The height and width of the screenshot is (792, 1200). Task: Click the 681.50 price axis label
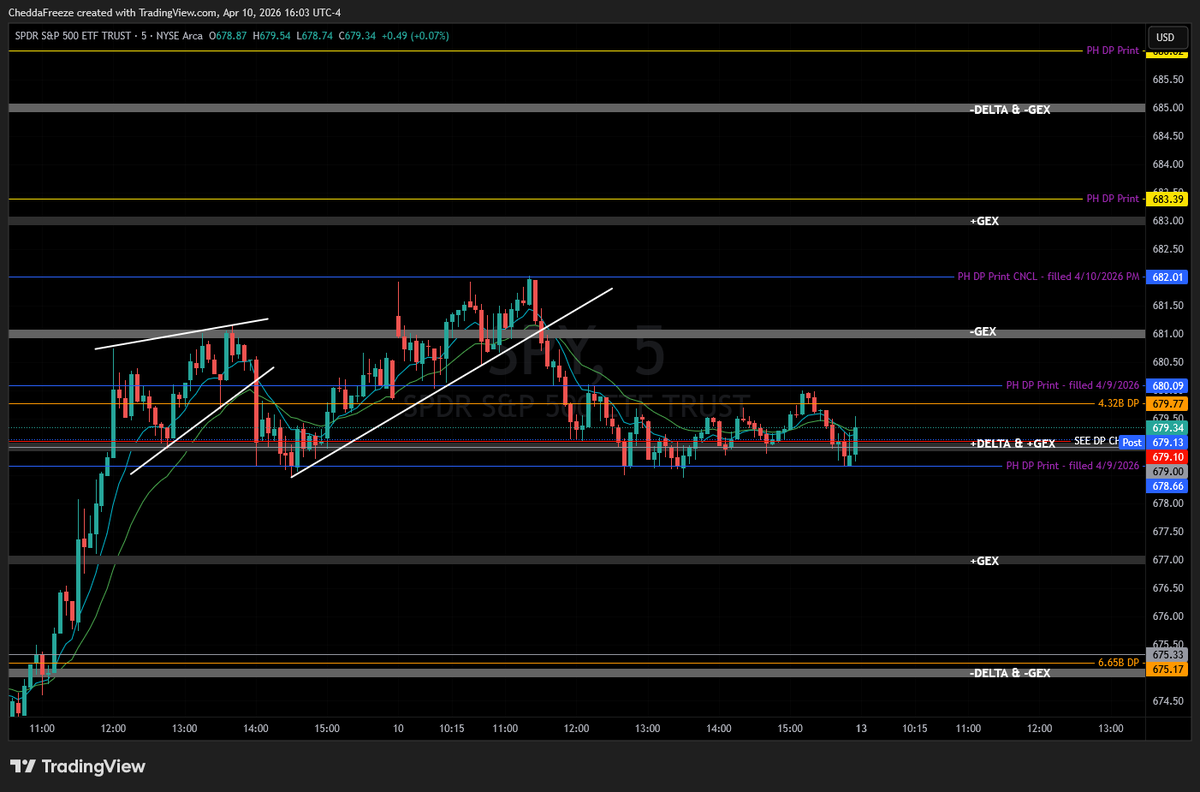point(1168,306)
